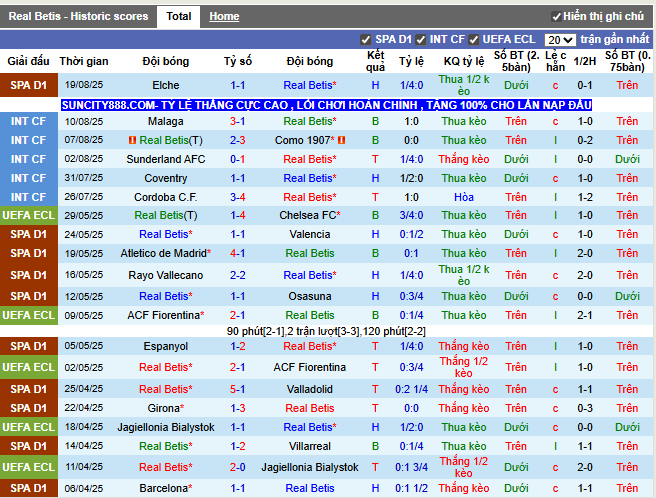Click Real Betis link in Barcelona row

pyautogui.click(x=310, y=488)
